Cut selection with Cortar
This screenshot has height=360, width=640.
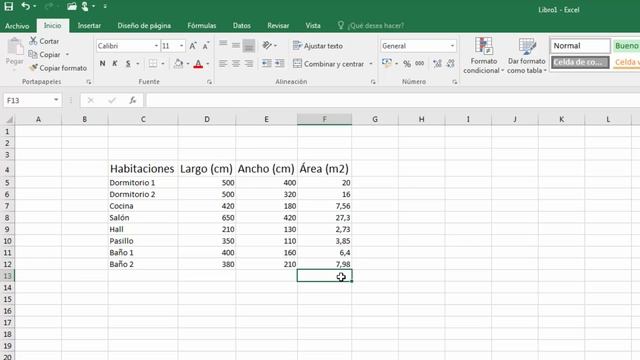pyautogui.click(x=44, y=41)
